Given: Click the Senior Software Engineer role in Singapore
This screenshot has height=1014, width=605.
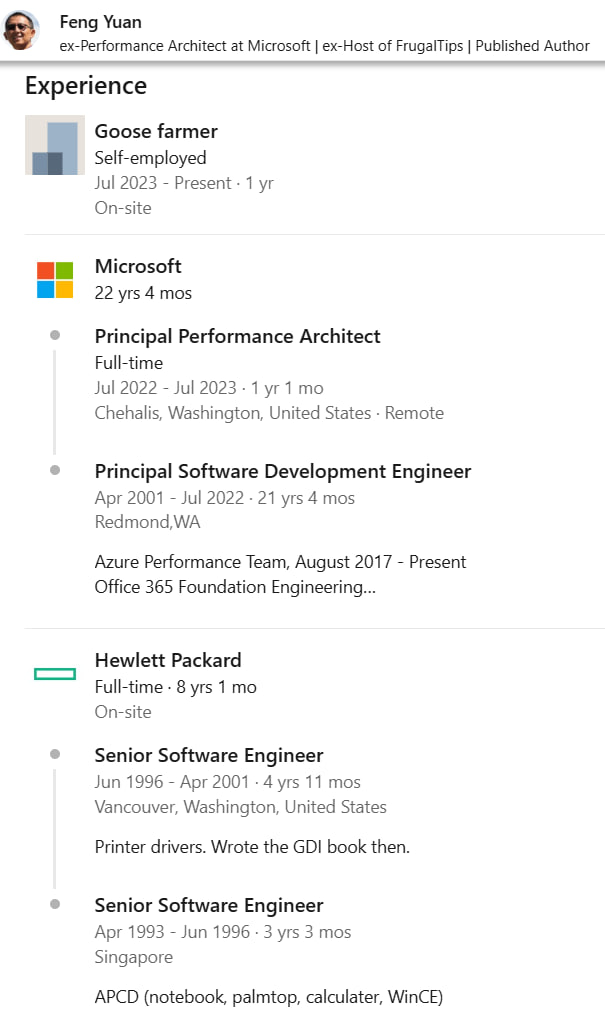Looking at the screenshot, I should pyautogui.click(x=209, y=905).
